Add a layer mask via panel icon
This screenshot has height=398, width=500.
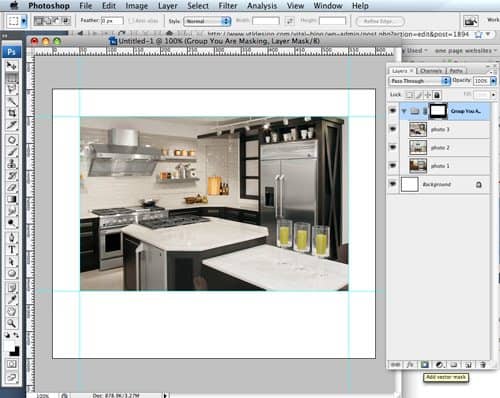click(424, 365)
